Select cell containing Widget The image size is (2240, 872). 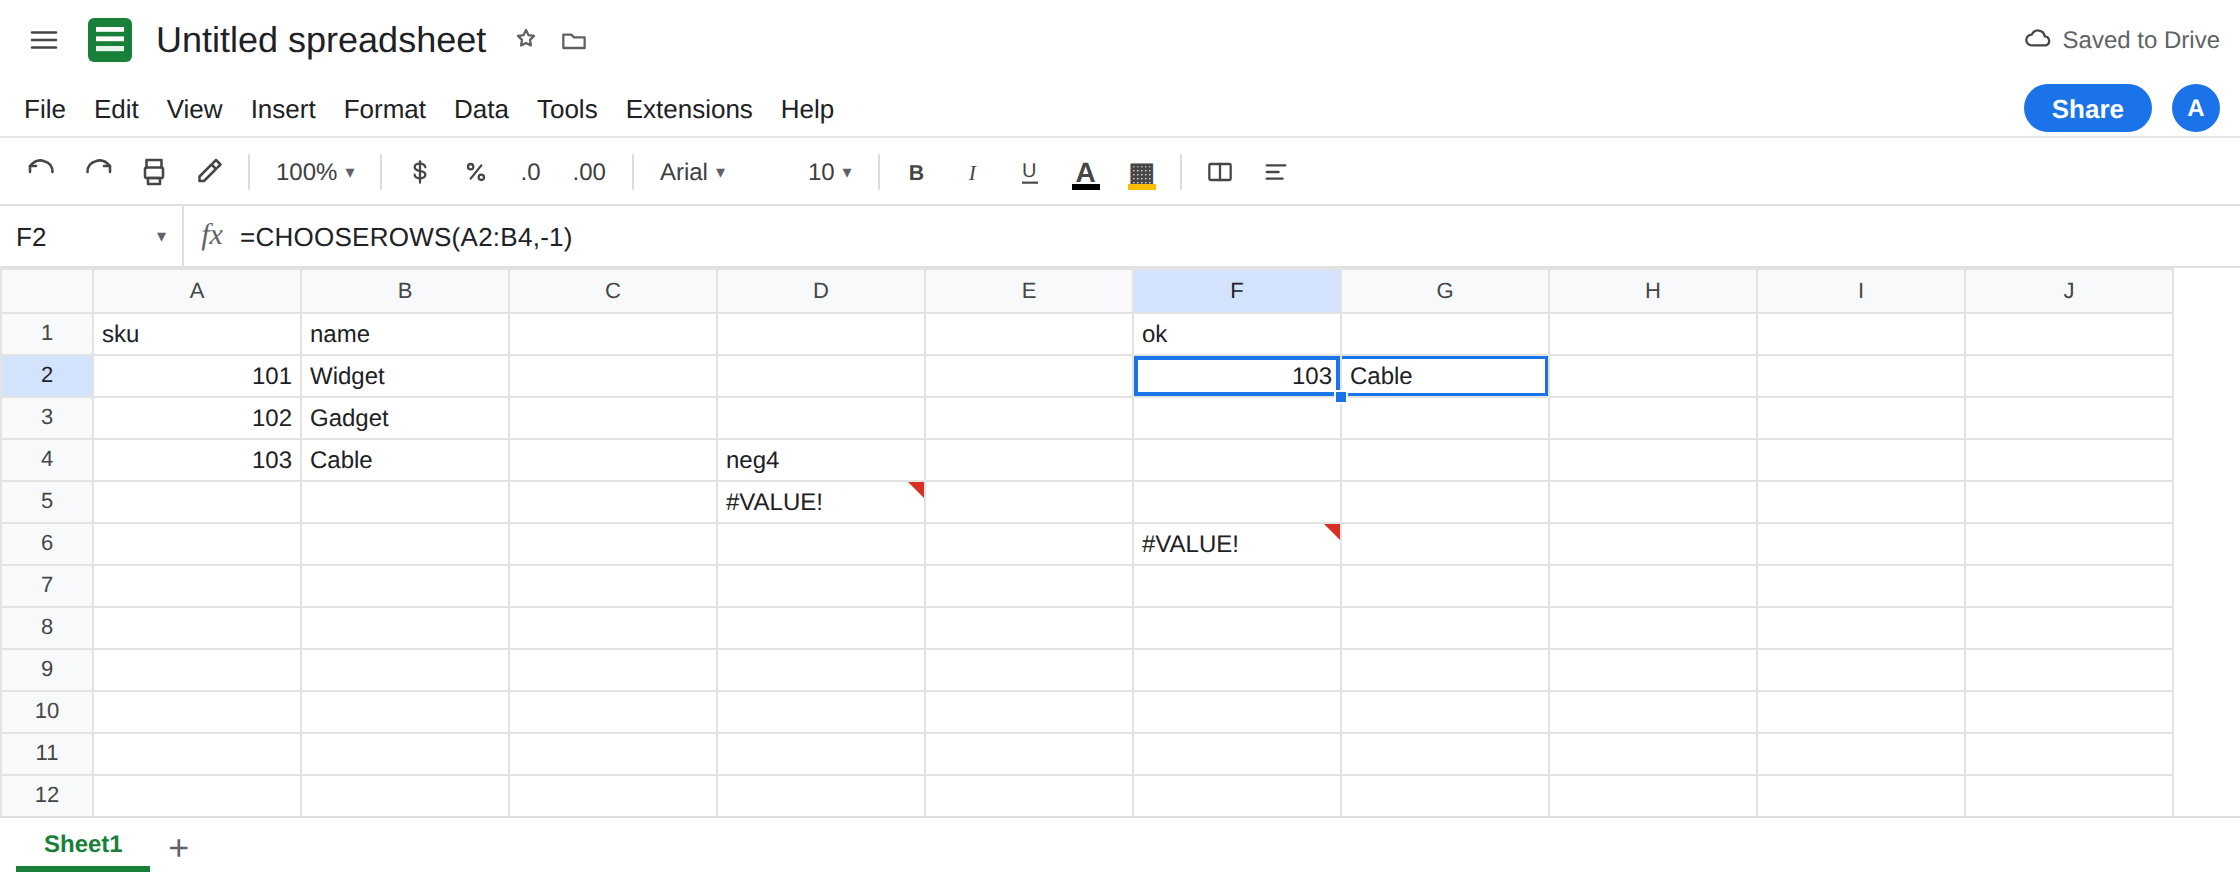[x=405, y=376]
